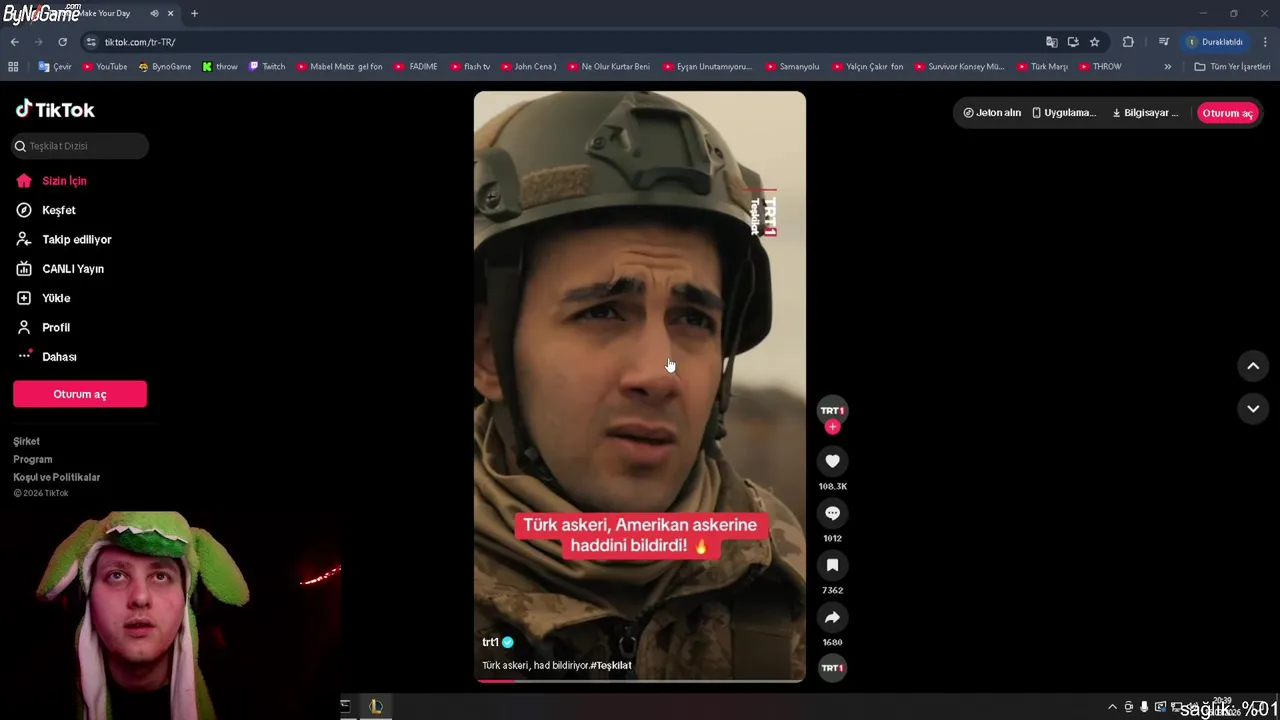Open the Türk Marşı bookmark
This screenshot has width=1280, height=720.
click(x=1041, y=67)
